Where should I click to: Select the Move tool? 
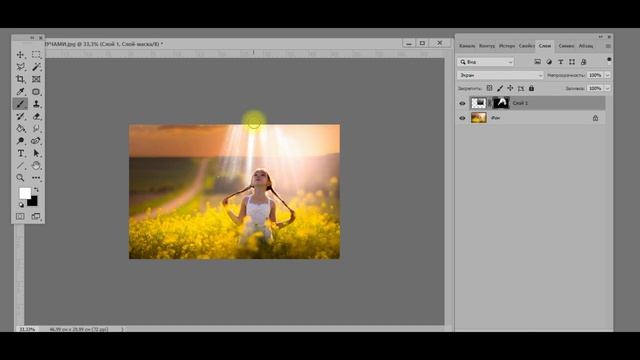click(x=20, y=55)
